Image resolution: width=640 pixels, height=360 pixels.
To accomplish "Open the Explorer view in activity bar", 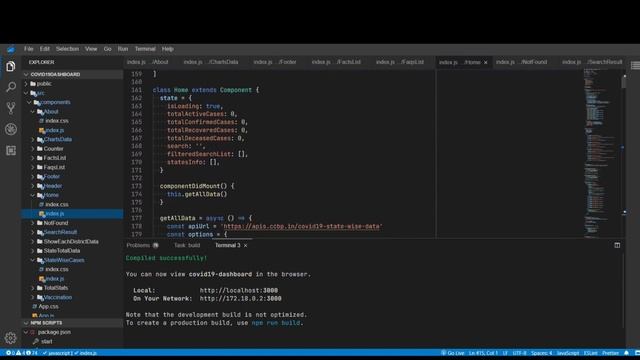I will (x=11, y=66).
